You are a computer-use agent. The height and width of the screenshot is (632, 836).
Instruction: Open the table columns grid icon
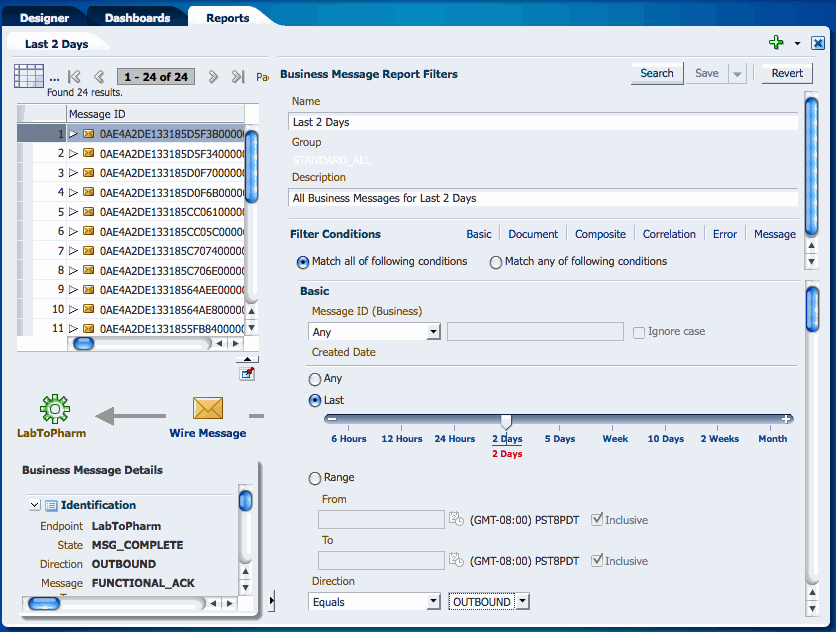coord(29,76)
